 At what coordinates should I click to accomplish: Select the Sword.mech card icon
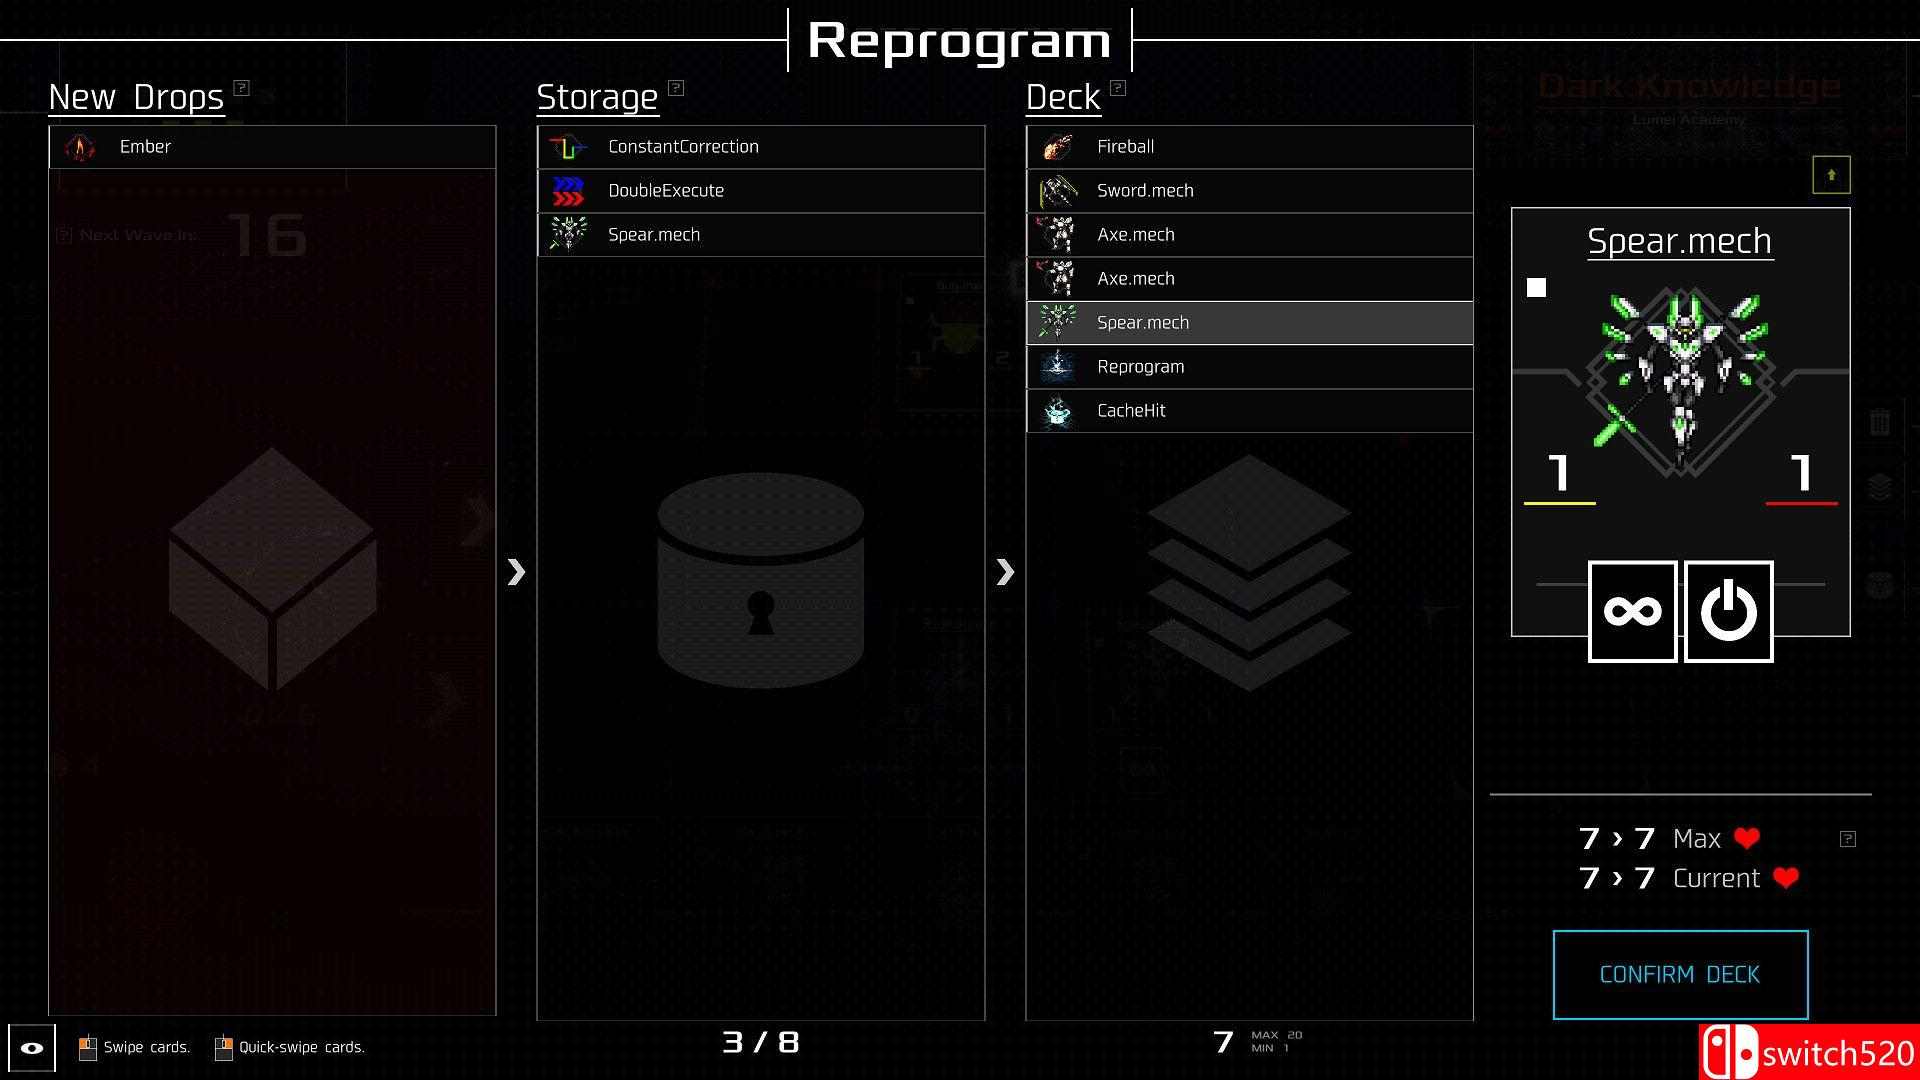[x=1059, y=190]
